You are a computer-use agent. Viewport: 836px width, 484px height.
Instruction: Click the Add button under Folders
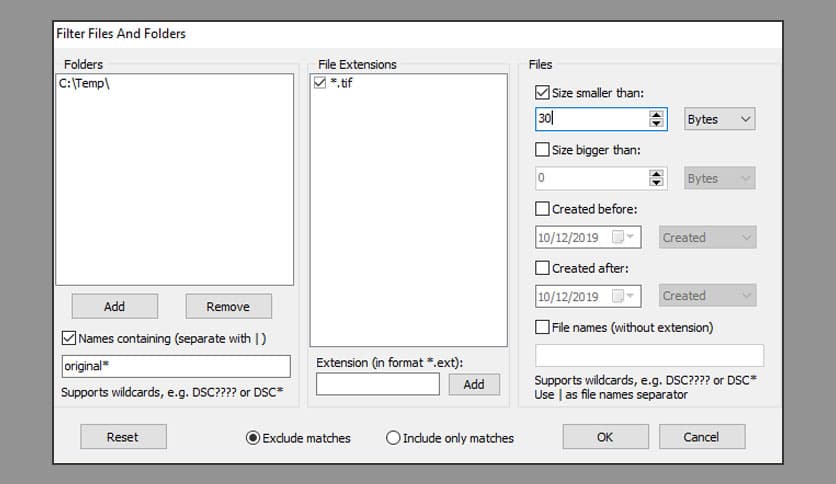click(x=115, y=306)
